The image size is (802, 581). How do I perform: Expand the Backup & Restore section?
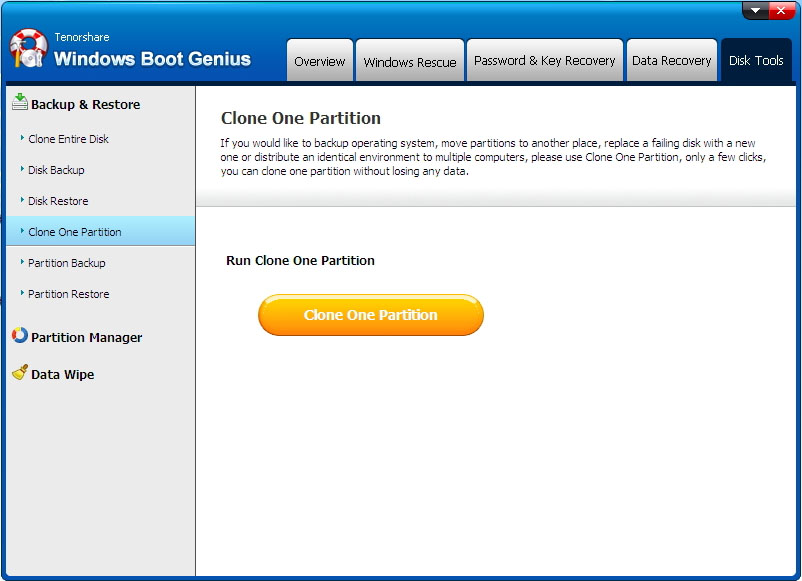pos(85,104)
